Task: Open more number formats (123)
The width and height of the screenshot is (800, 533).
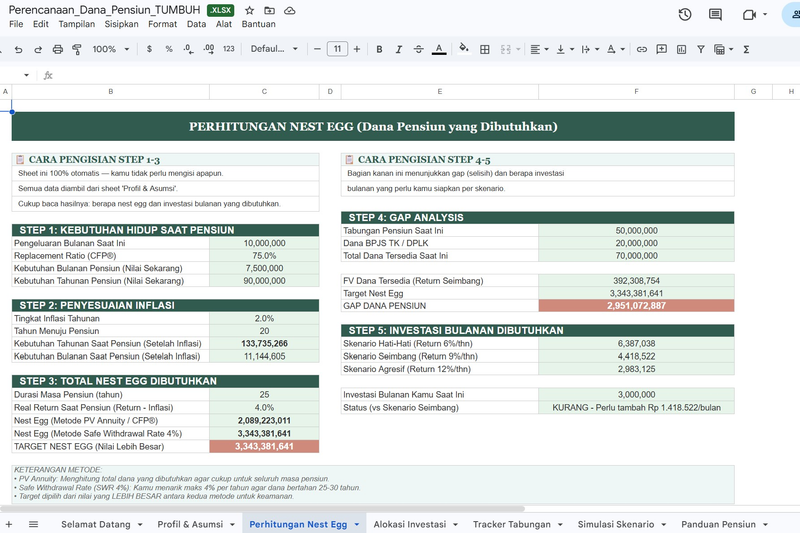Action: (229, 49)
